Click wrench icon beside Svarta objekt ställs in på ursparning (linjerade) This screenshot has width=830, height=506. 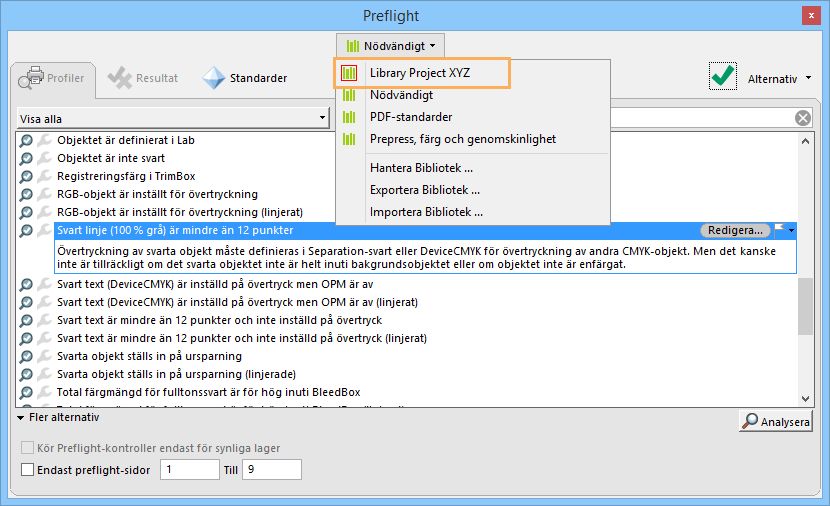45,374
